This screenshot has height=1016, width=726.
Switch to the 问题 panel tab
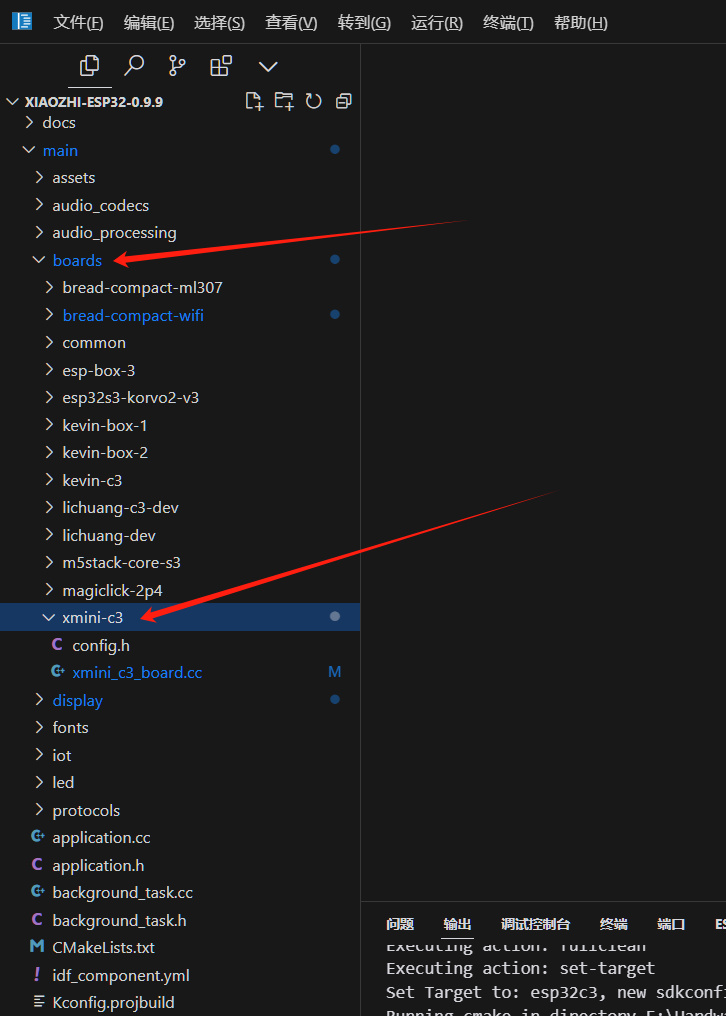click(x=400, y=924)
